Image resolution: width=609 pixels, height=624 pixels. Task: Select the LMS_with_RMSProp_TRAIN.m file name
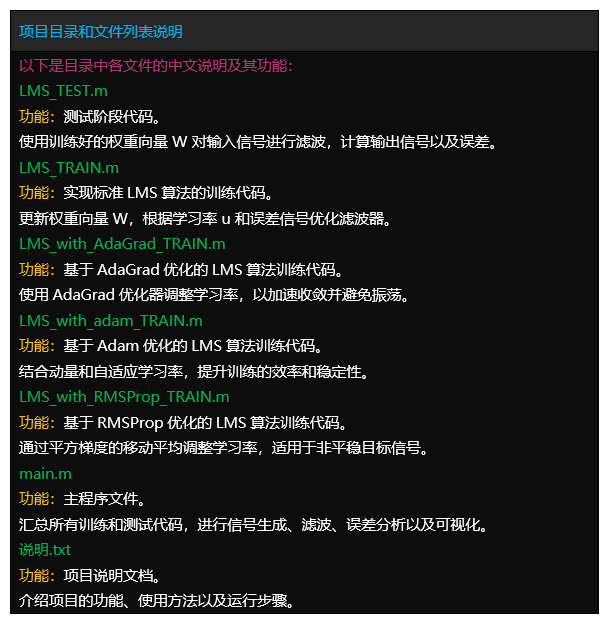pyautogui.click(x=124, y=397)
